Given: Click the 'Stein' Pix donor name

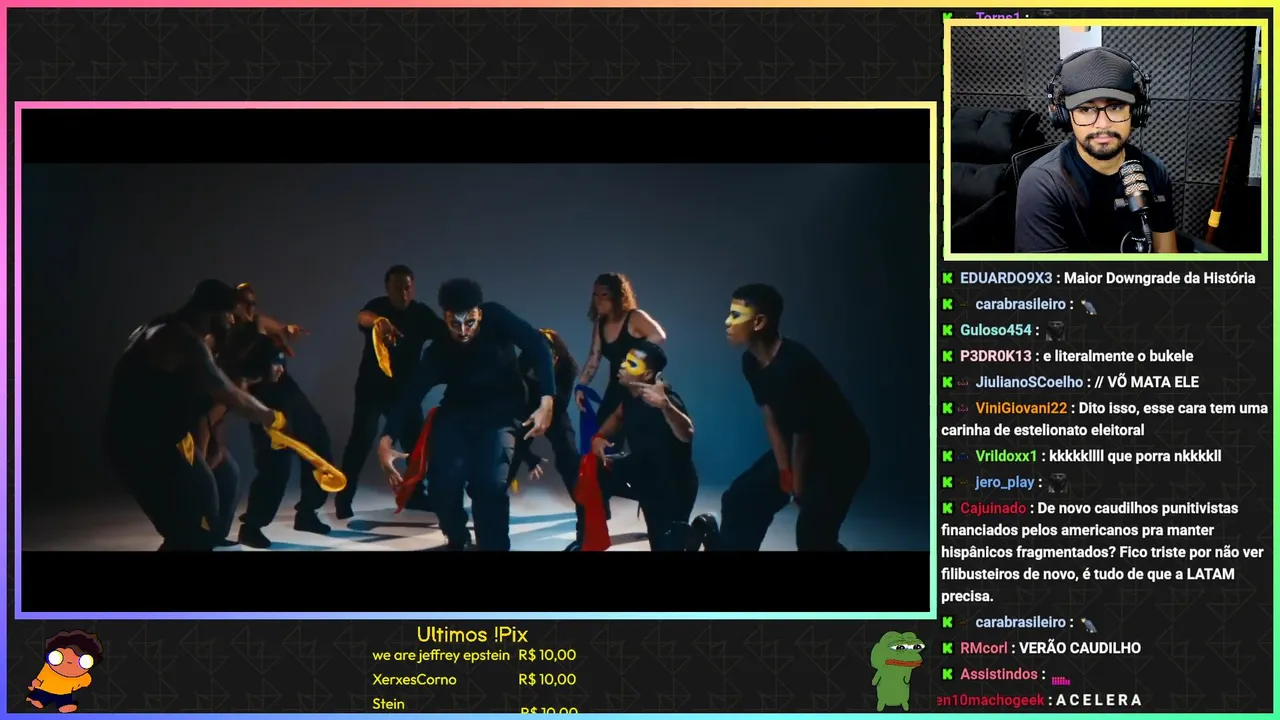Looking at the screenshot, I should [388, 704].
